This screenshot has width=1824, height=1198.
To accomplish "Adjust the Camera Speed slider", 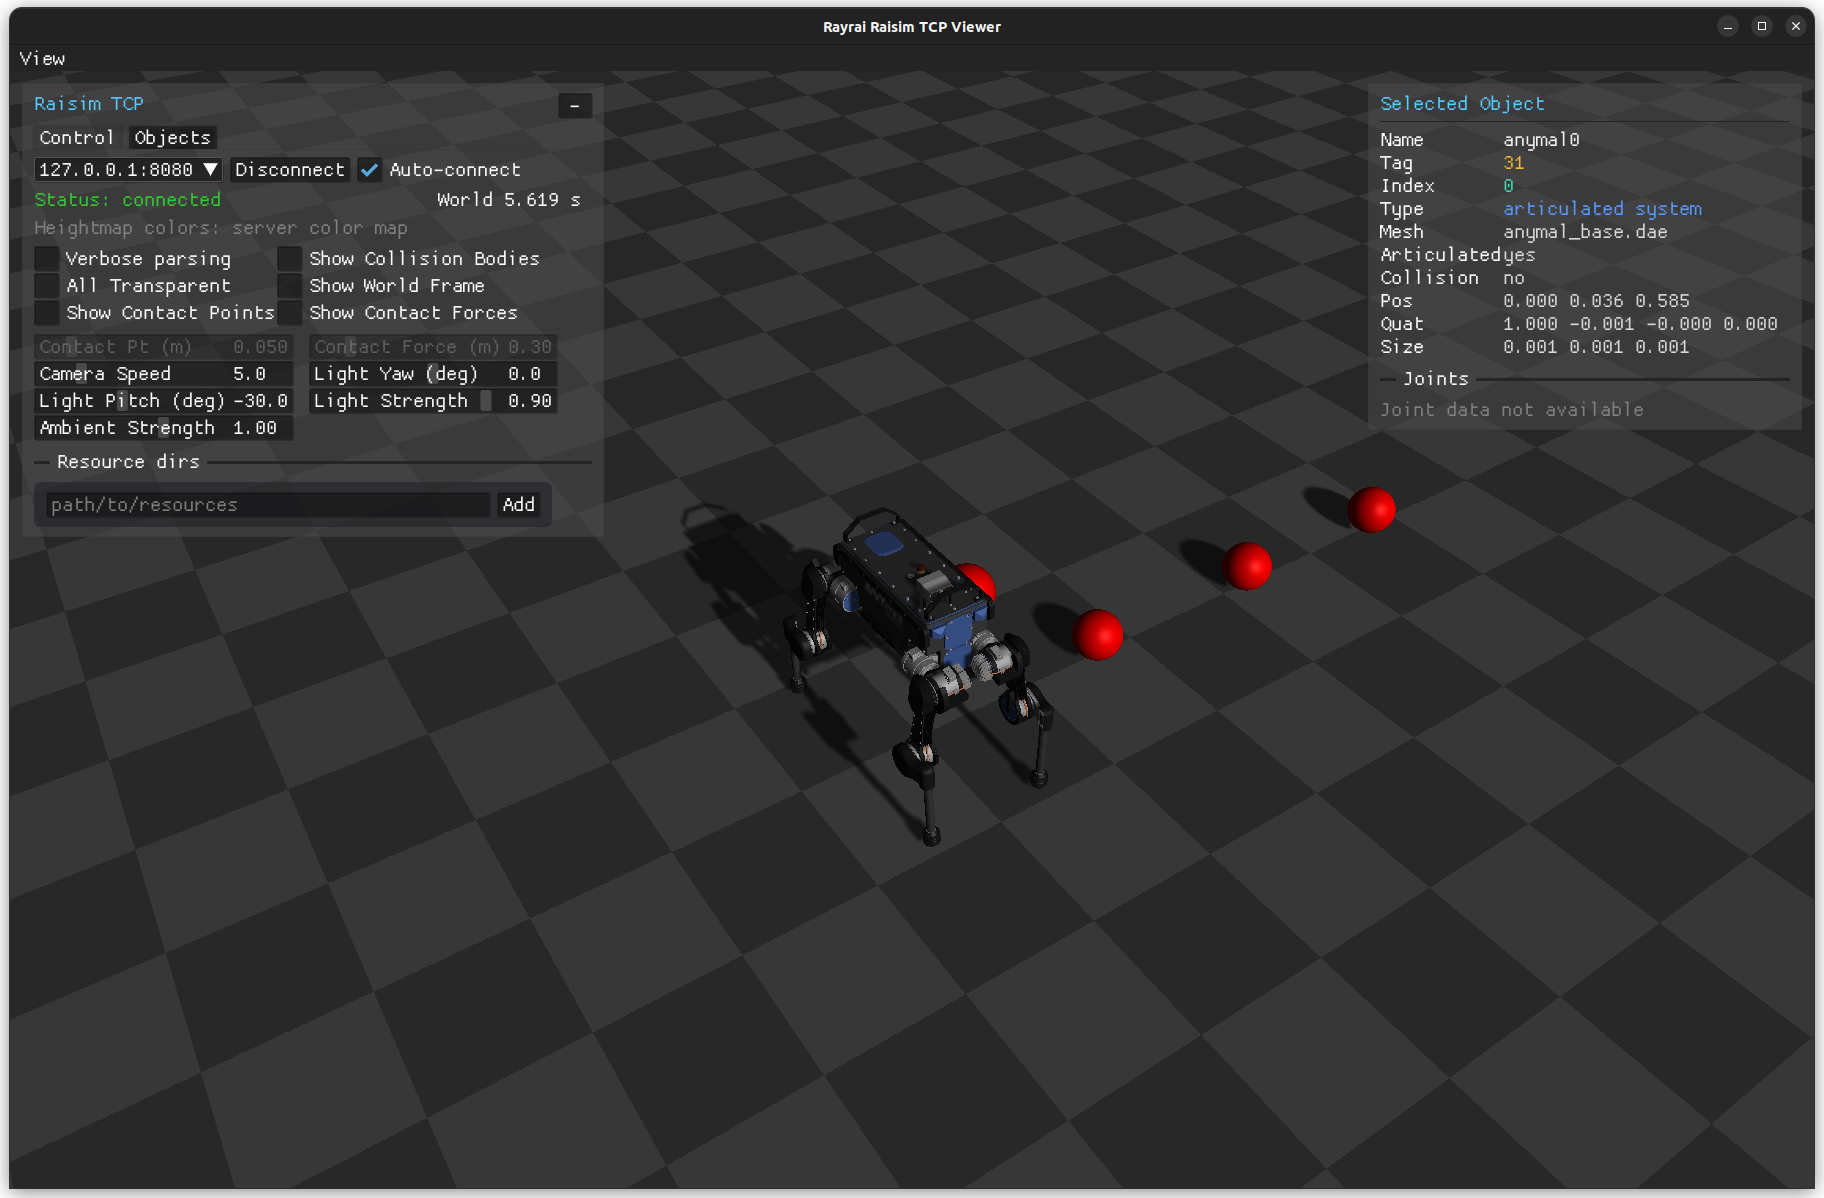I will click(163, 373).
